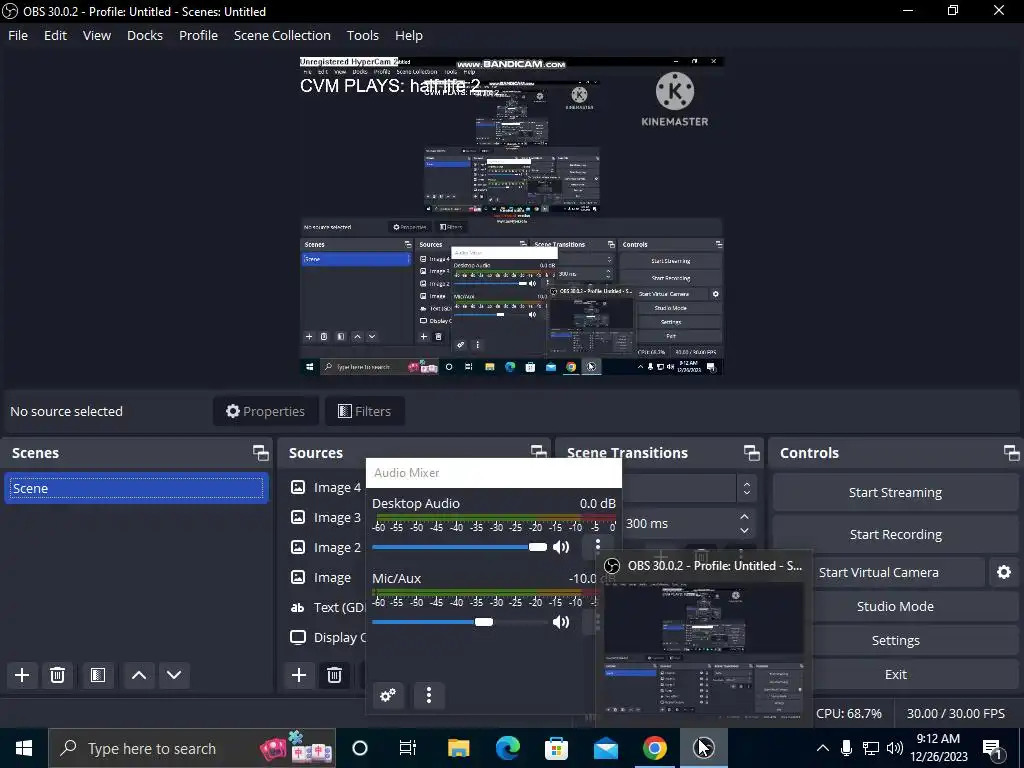Show hidden system tray icons chevron

click(x=823, y=748)
